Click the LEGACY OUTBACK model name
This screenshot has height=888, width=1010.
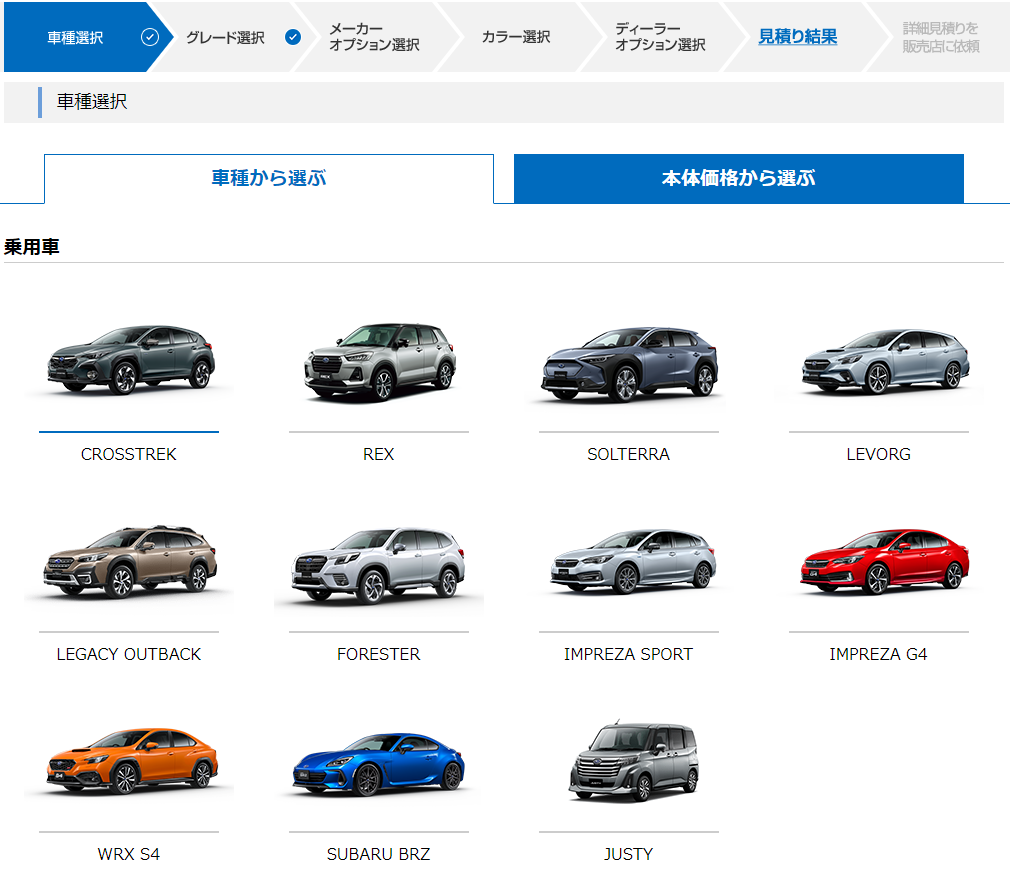pyautogui.click(x=129, y=654)
